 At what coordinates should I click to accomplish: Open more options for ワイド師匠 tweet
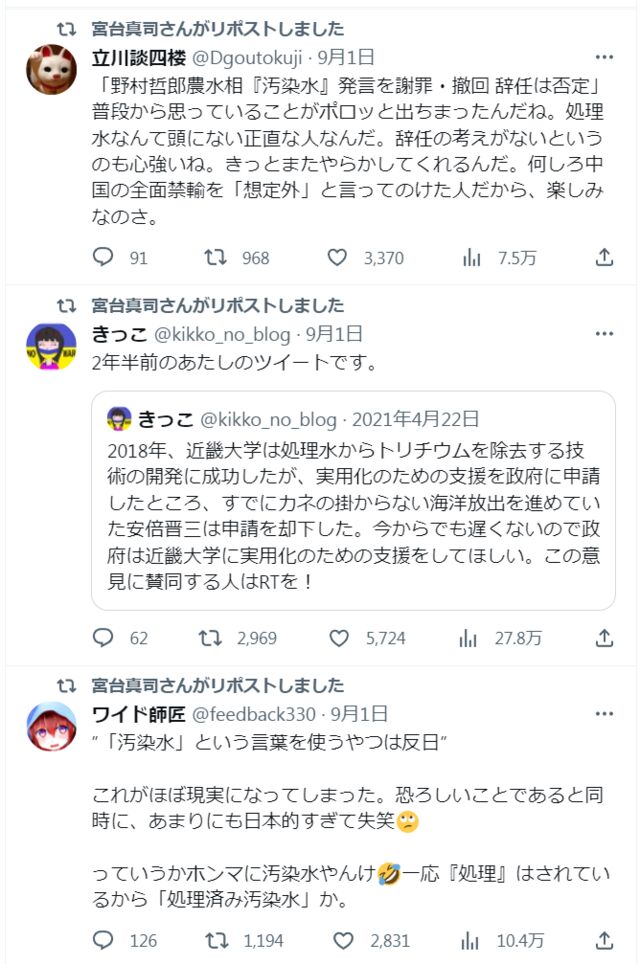(604, 714)
